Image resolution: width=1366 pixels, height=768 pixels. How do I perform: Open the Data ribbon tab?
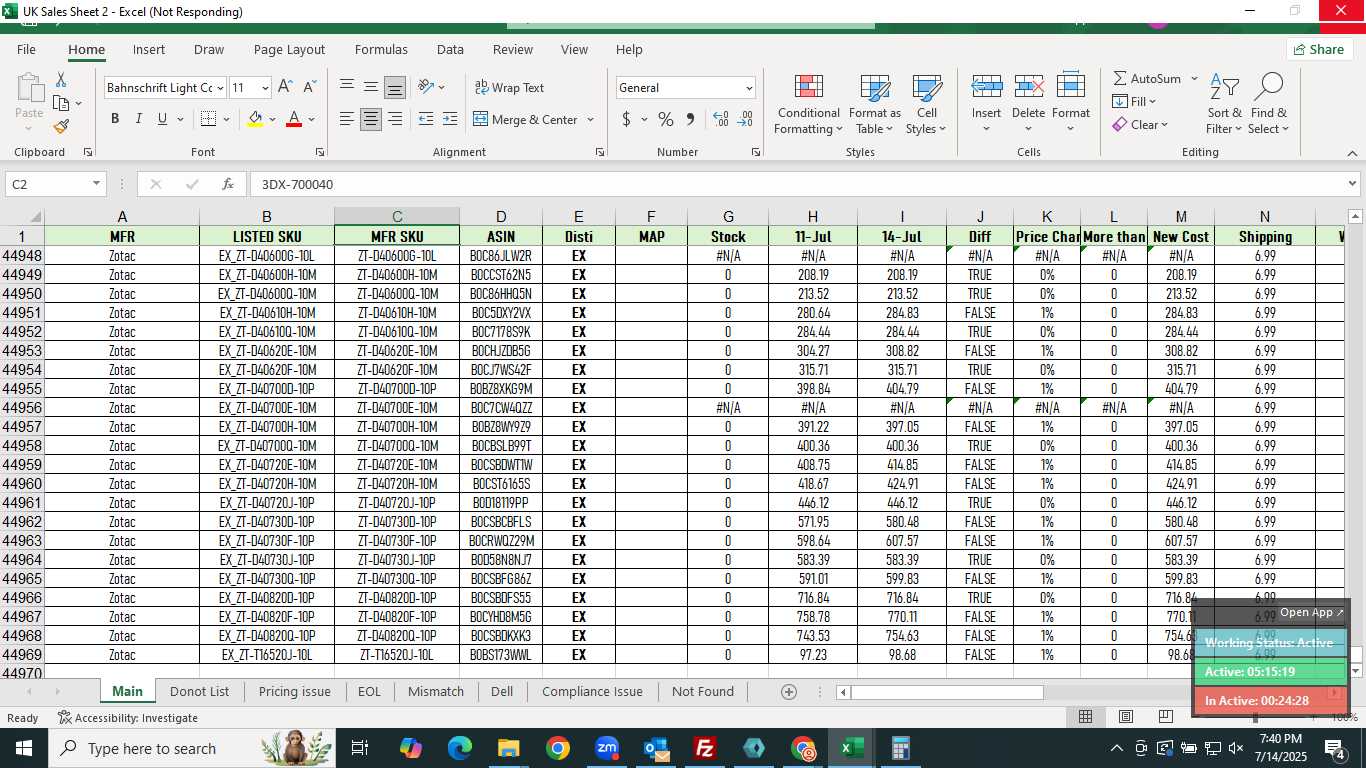[x=450, y=49]
